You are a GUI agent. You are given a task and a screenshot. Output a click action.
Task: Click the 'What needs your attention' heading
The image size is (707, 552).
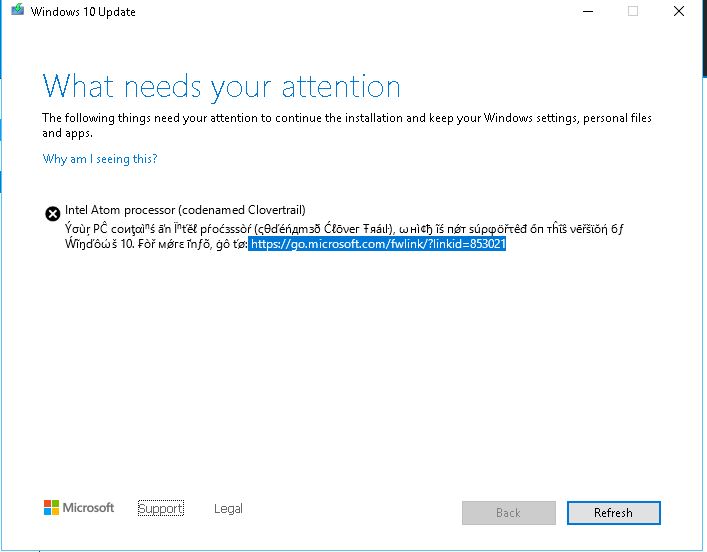coord(221,87)
